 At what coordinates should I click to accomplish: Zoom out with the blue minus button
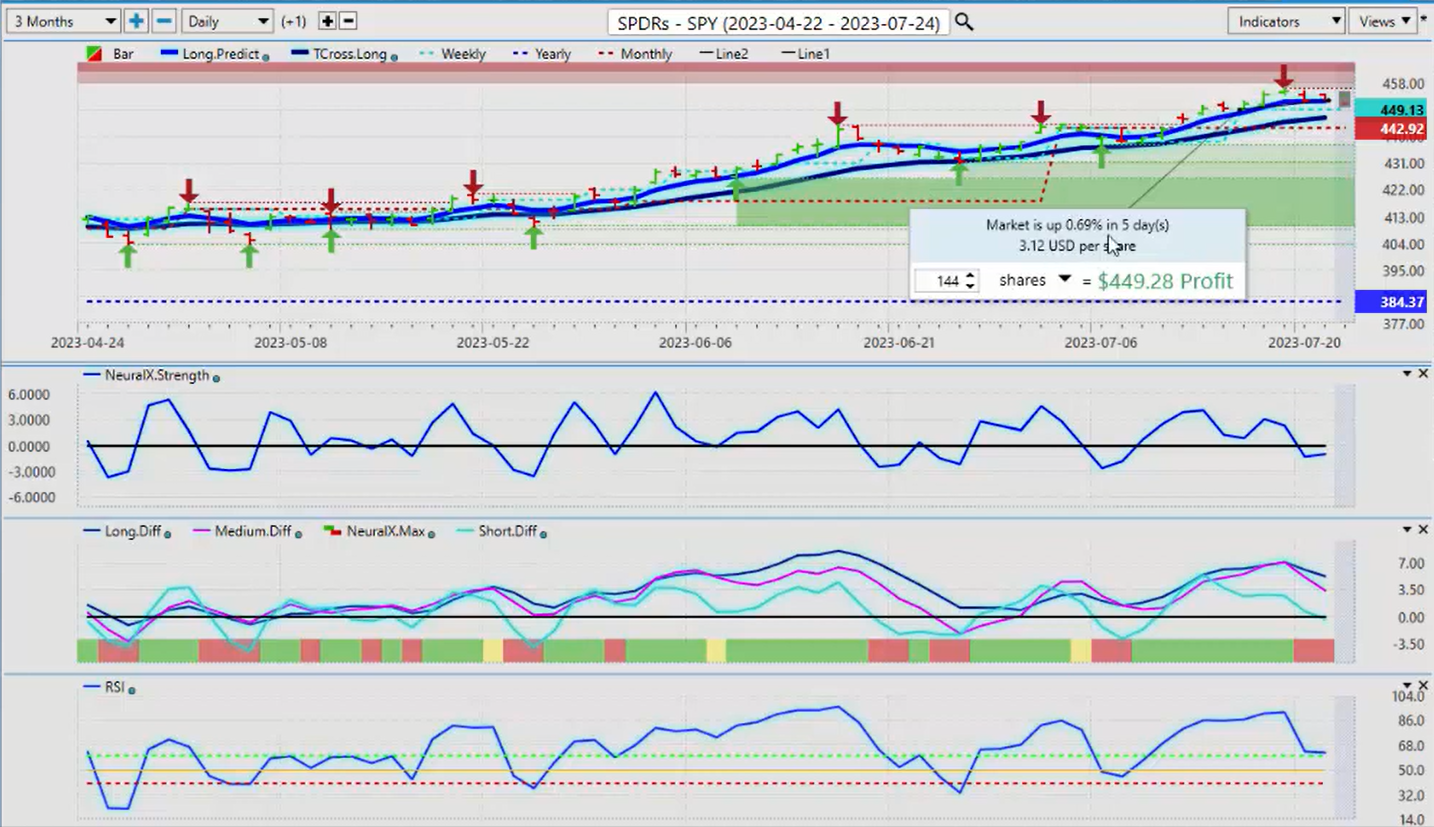pos(165,21)
